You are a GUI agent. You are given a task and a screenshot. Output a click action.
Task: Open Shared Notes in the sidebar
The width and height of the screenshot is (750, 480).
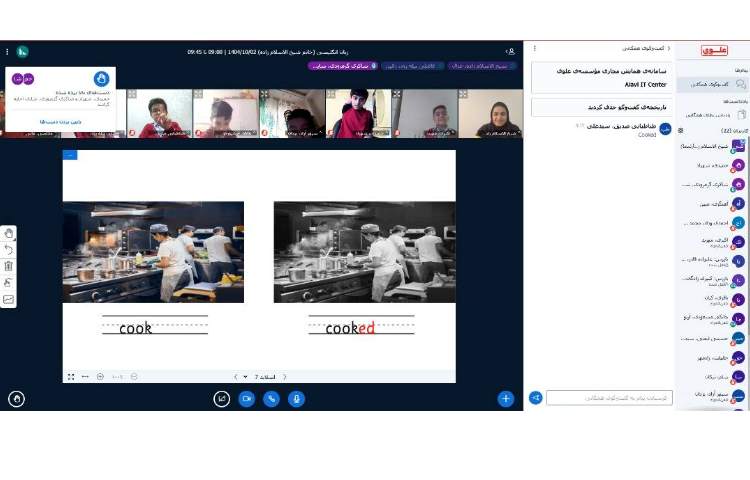(710, 115)
